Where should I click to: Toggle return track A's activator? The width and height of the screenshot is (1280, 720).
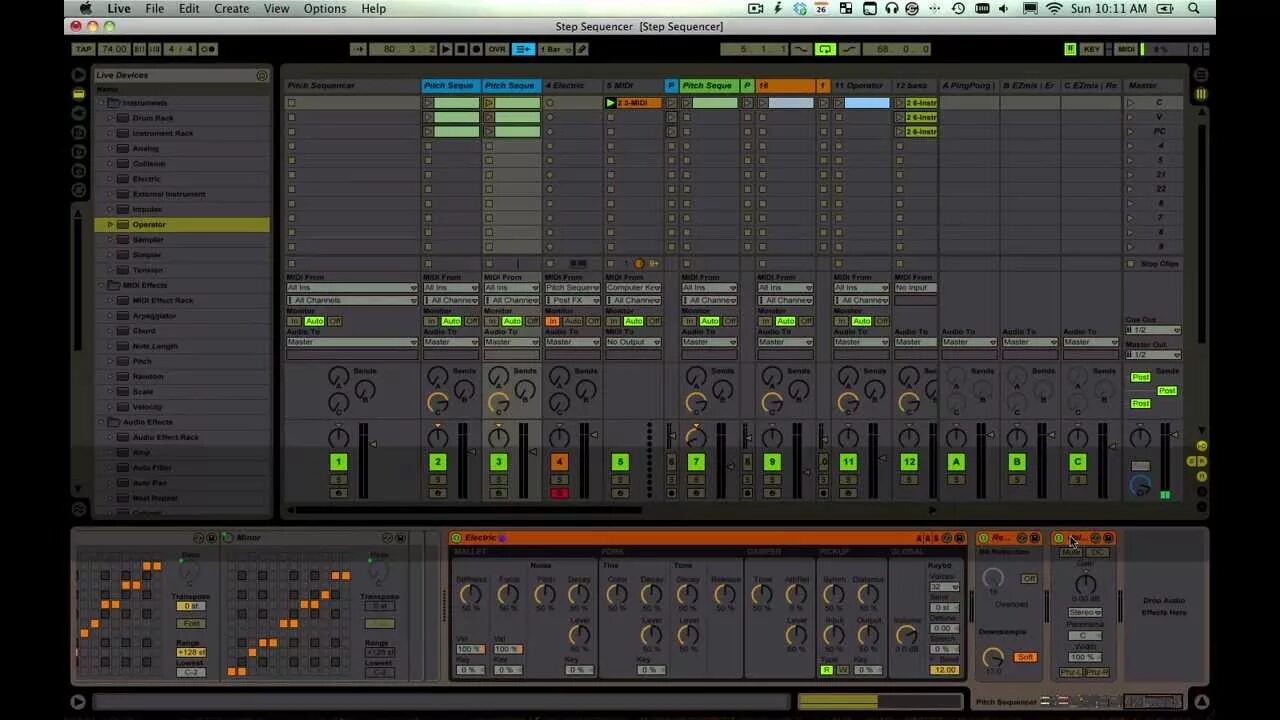pyautogui.click(x=956, y=462)
